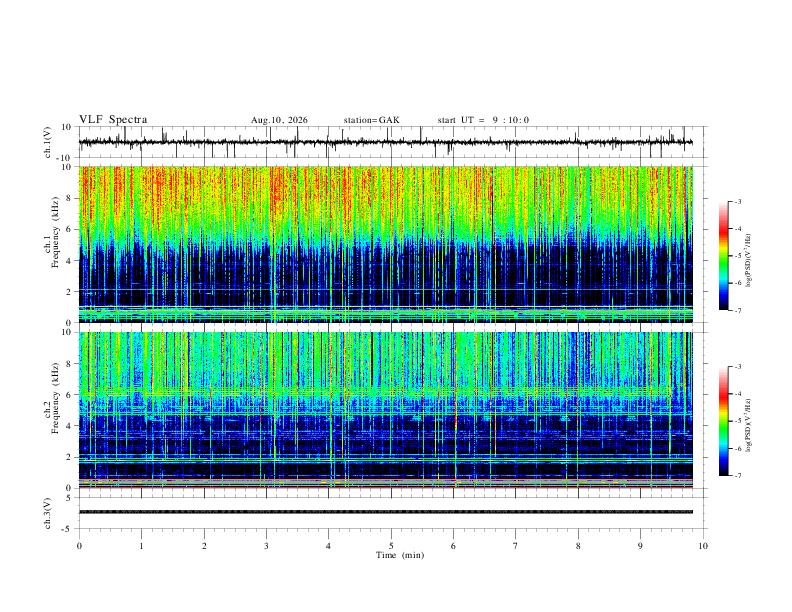Click the ch.3(V) axis label
The image size is (792, 612).
(x=48, y=514)
